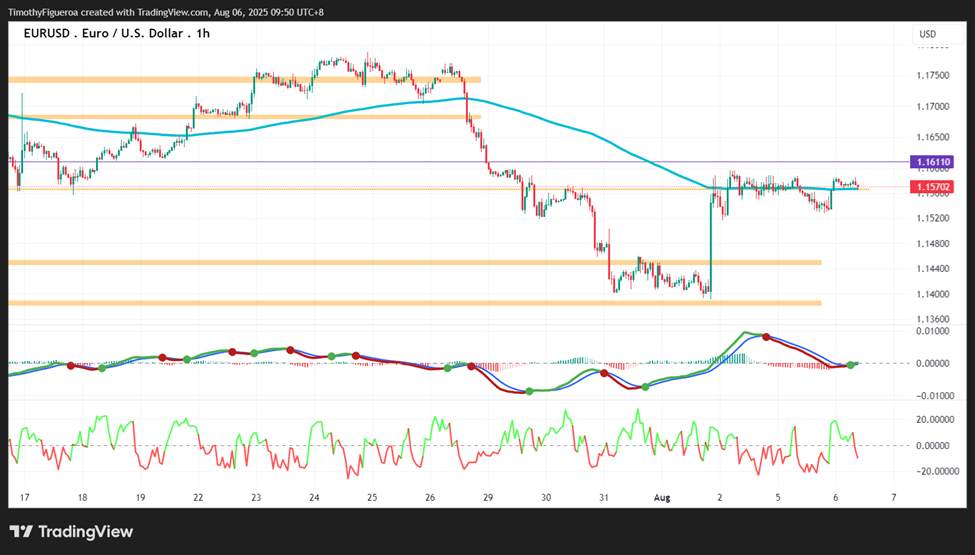The height and width of the screenshot is (555, 975).
Task: Select the 1.16110 purple price label
Action: 930,162
